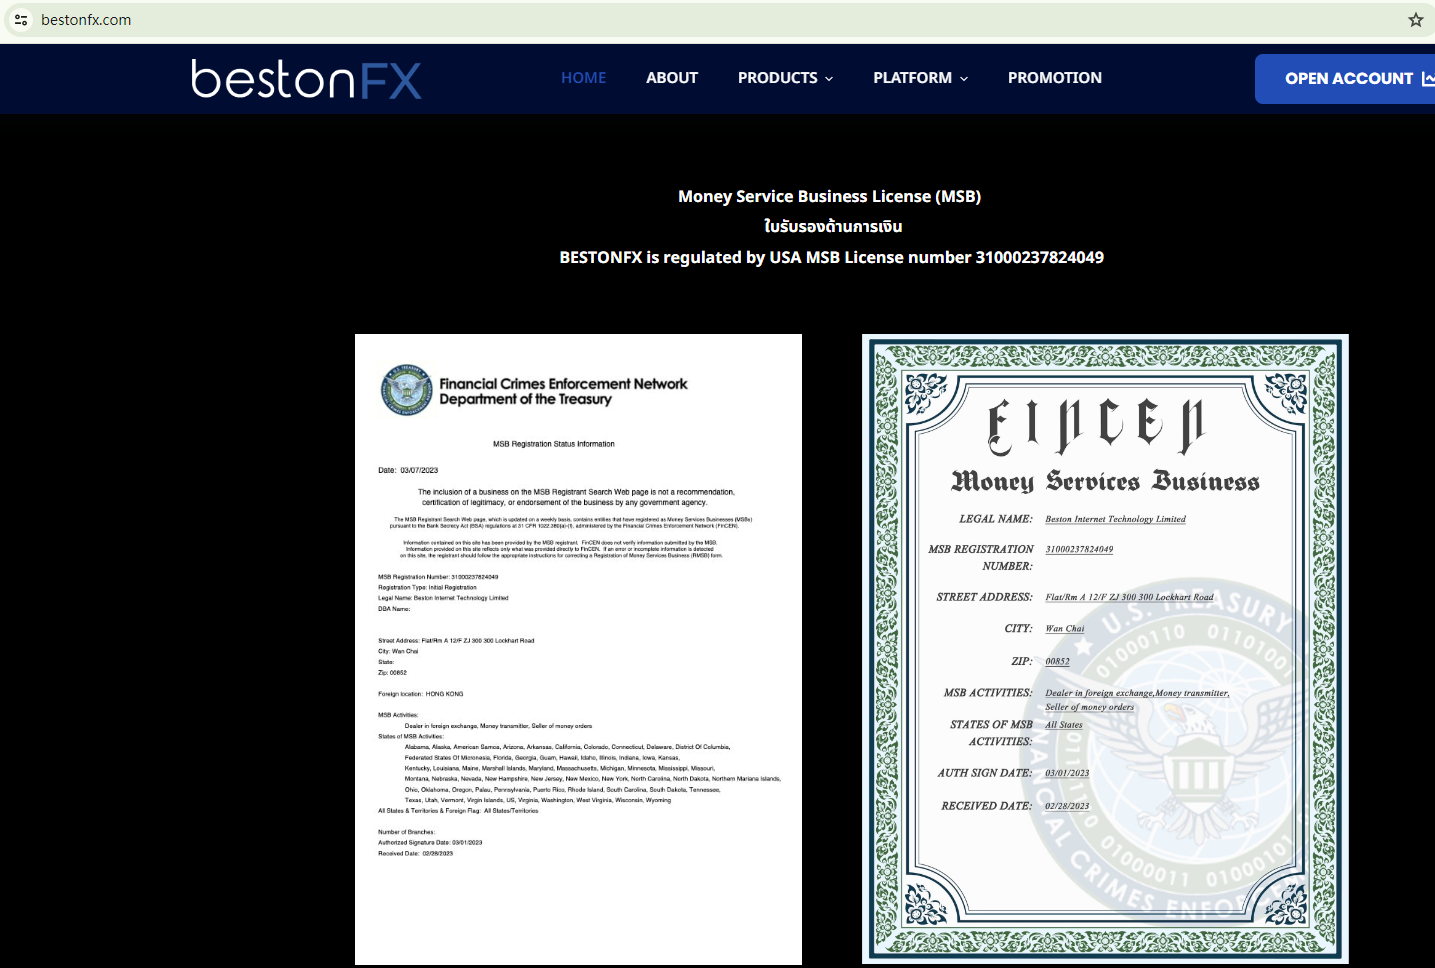Click the auth sign date '03/01/2023'
1435x968 pixels.
coord(1067,773)
